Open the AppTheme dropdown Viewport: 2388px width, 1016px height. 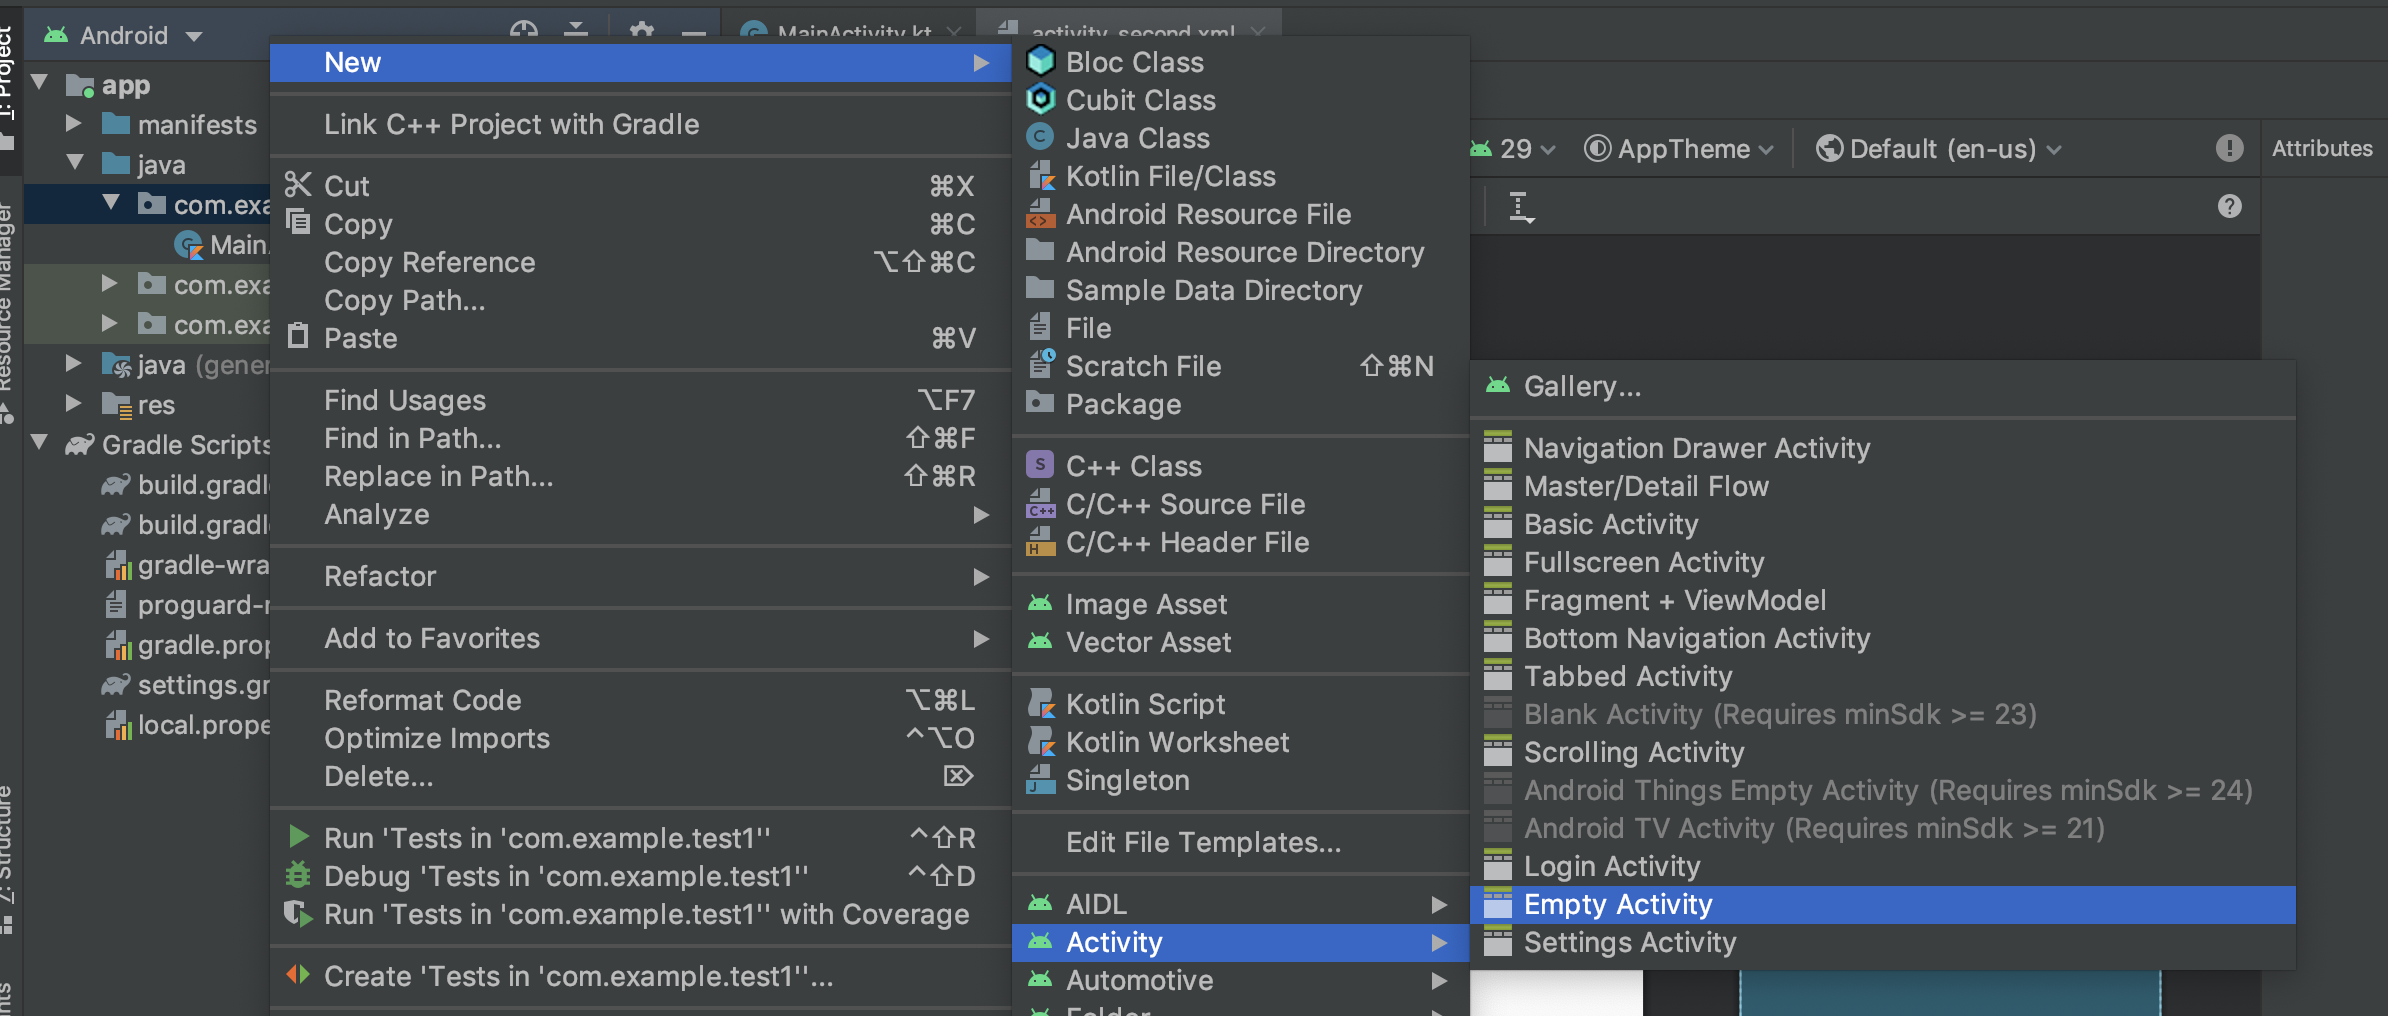point(1680,149)
